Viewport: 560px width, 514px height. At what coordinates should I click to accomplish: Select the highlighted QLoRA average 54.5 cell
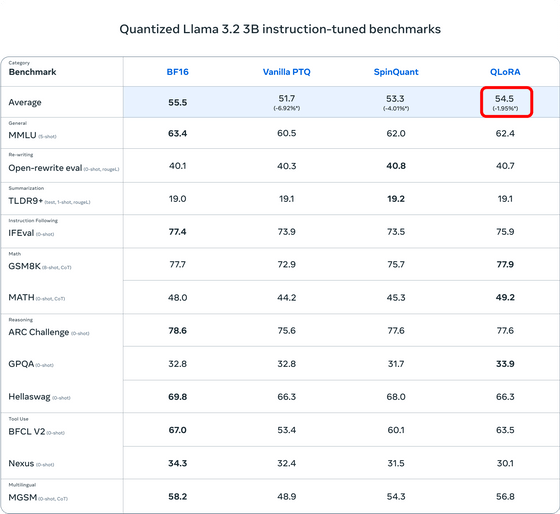[506, 102]
